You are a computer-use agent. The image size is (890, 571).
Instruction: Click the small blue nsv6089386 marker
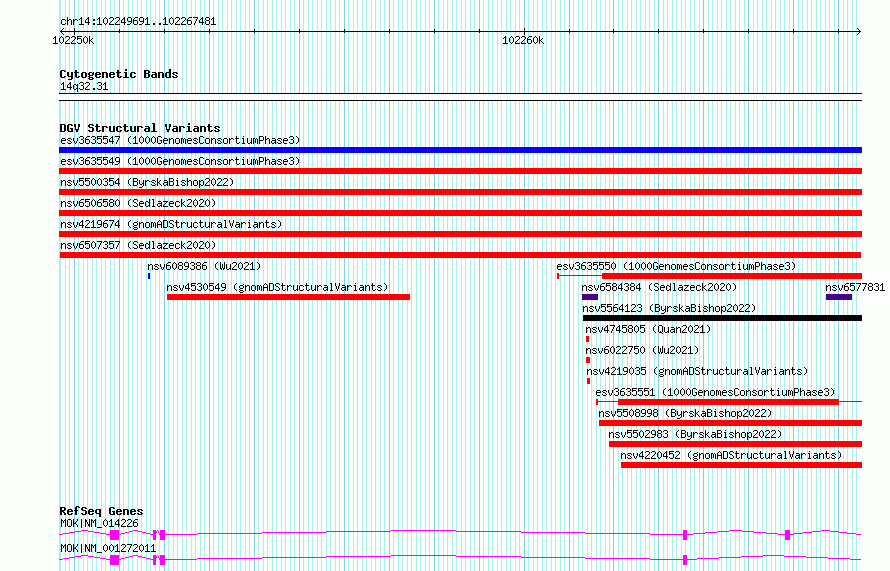[x=149, y=276]
